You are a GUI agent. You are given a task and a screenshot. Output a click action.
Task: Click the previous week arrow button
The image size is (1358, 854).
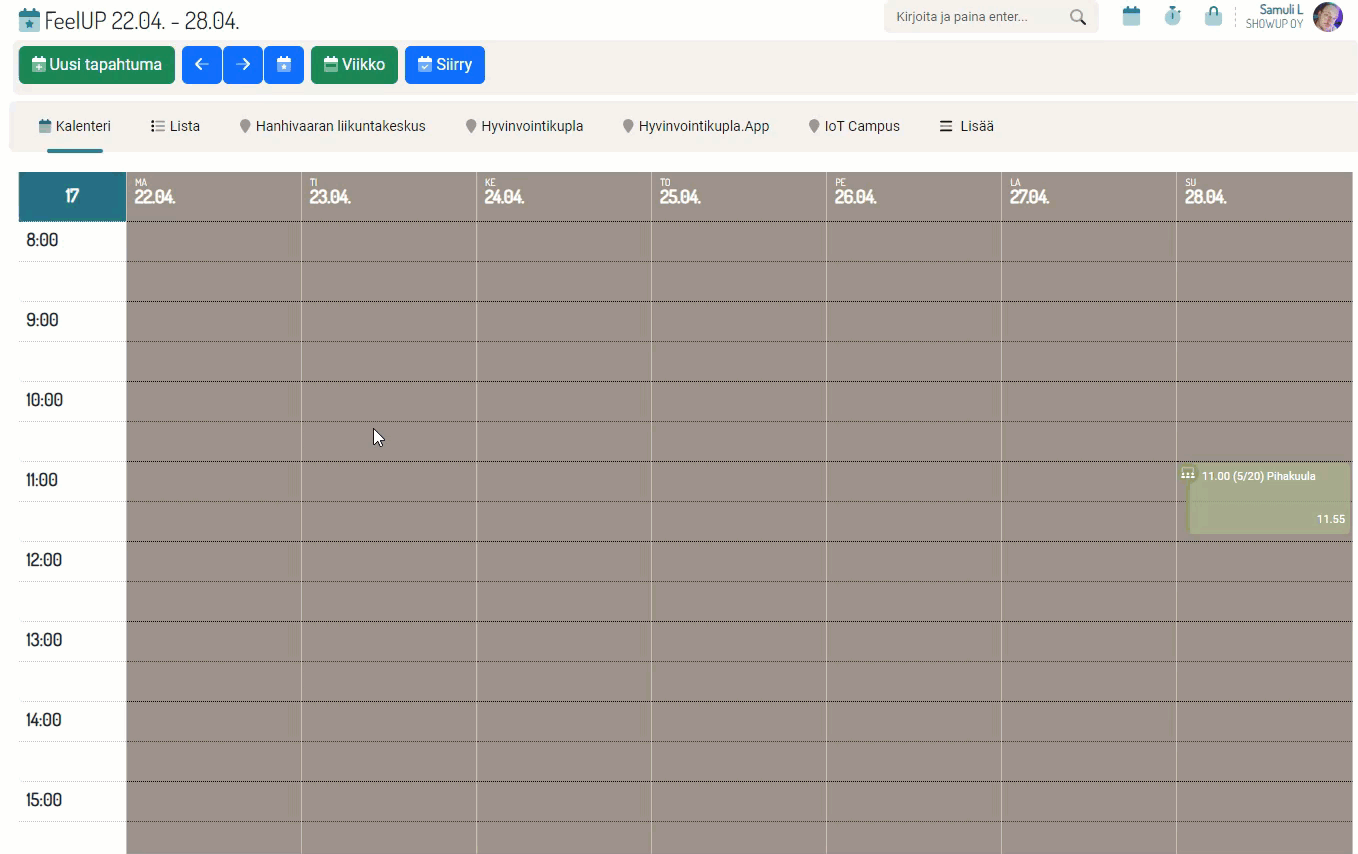201,65
